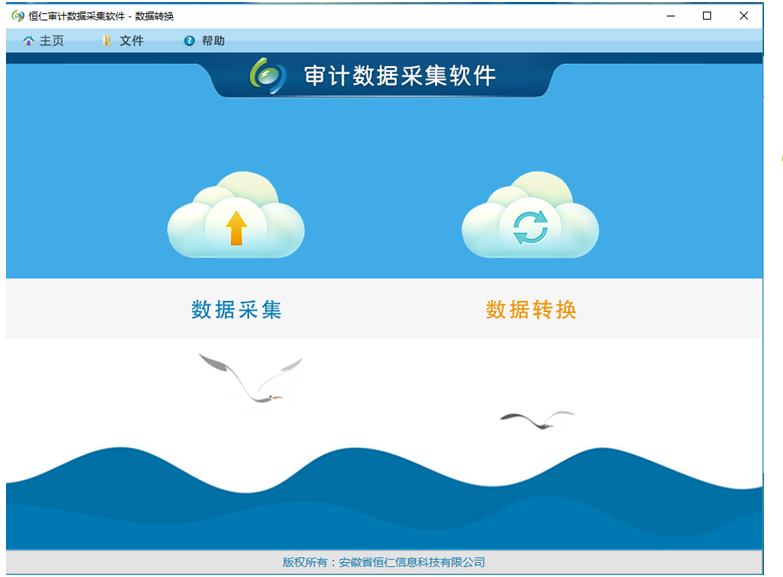Click the refresh cloud icon for data conversion

click(x=530, y=215)
